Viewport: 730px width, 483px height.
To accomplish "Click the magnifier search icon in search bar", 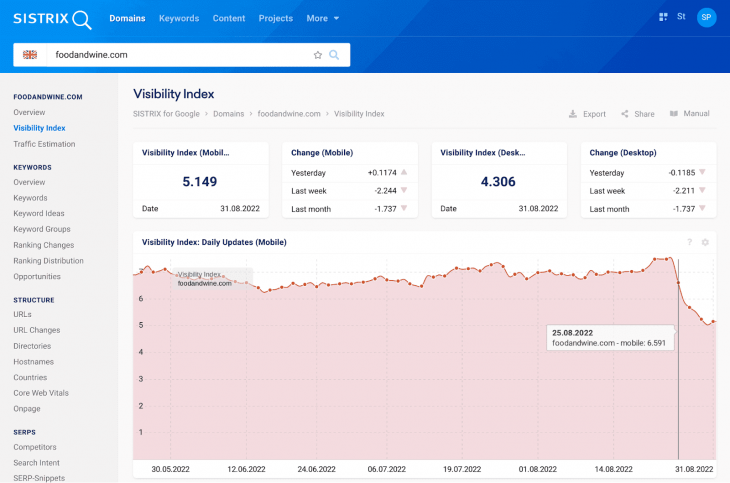I will 335,55.
